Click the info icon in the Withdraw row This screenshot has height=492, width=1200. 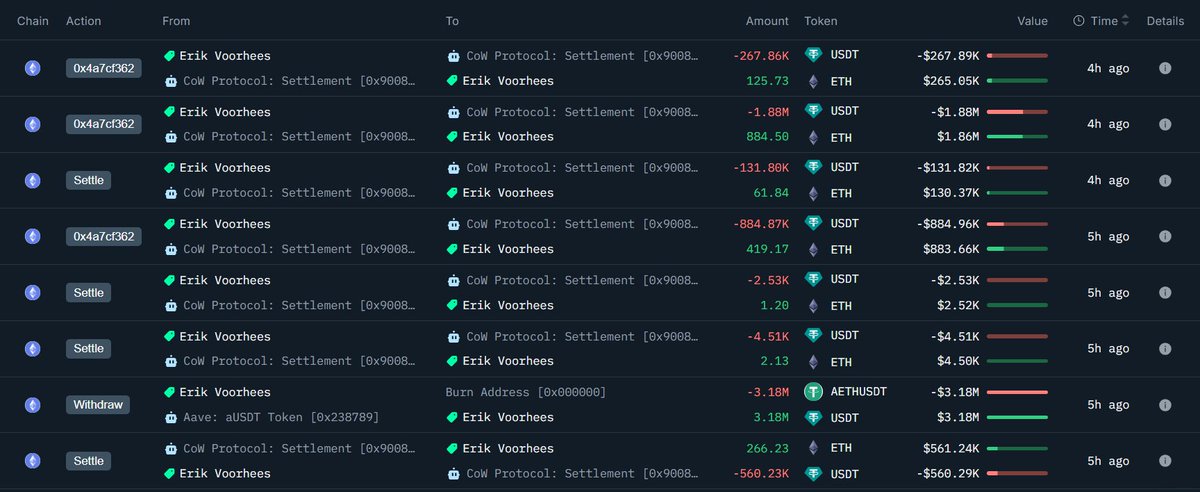pyautogui.click(x=1165, y=405)
